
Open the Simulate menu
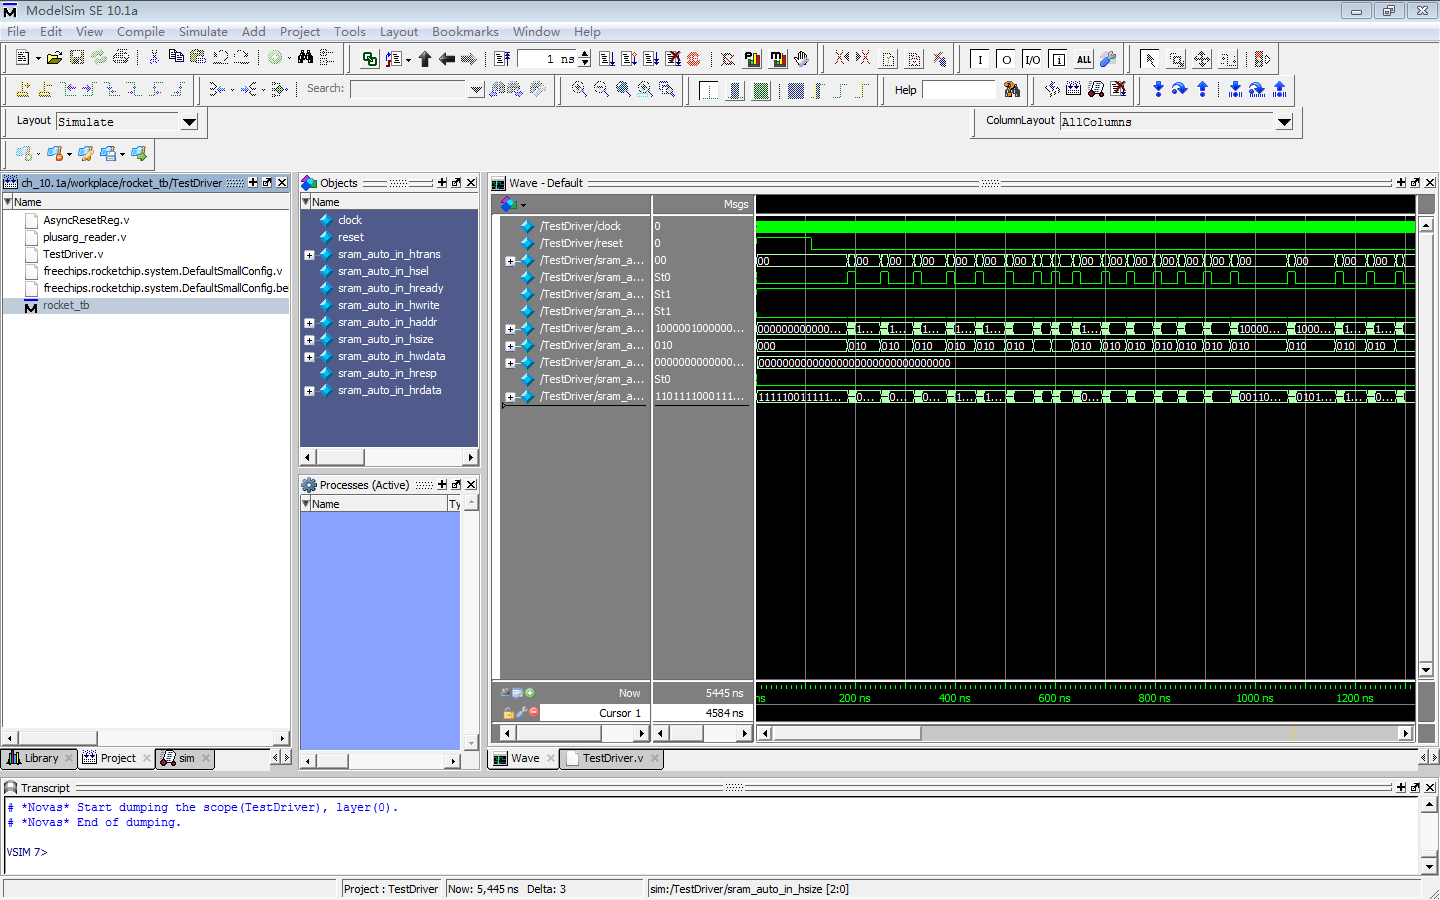point(203,32)
